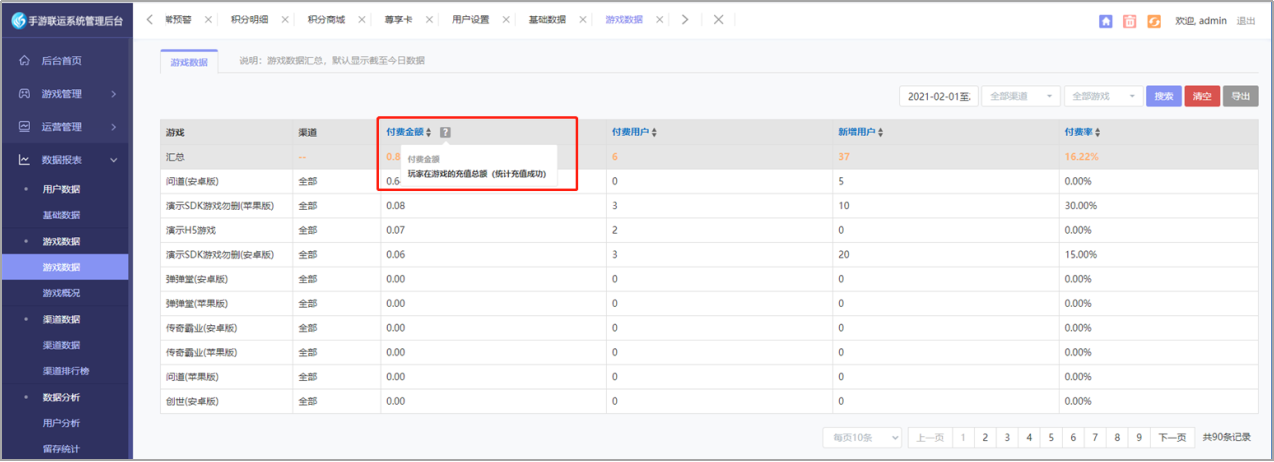1274x462 pixels.
Task: Click the chart icon beside 数据报表
Action: [x=24, y=160]
